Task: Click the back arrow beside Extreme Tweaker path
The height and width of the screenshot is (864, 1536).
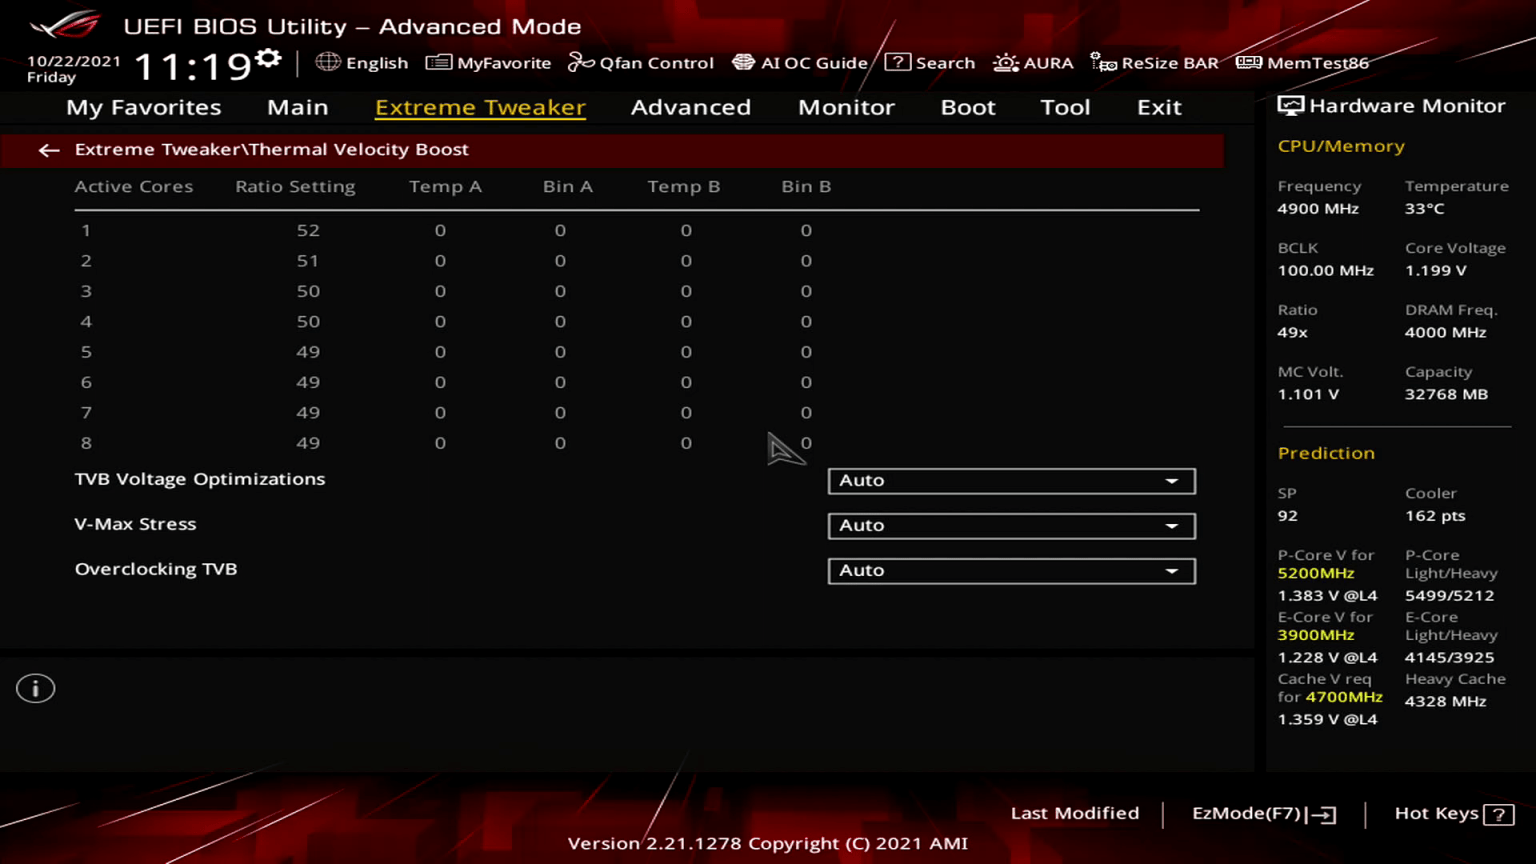Action: pyautogui.click(x=49, y=150)
